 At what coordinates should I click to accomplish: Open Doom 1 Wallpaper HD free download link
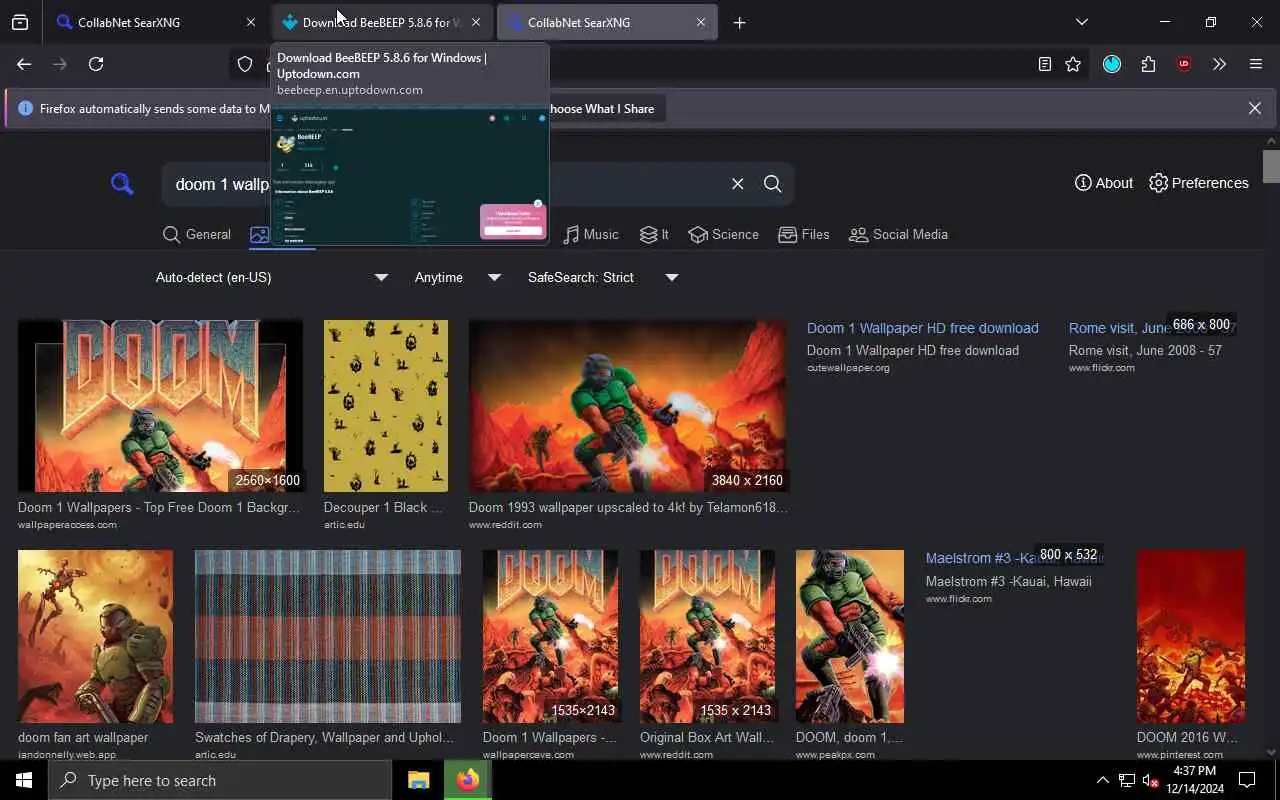(x=923, y=328)
